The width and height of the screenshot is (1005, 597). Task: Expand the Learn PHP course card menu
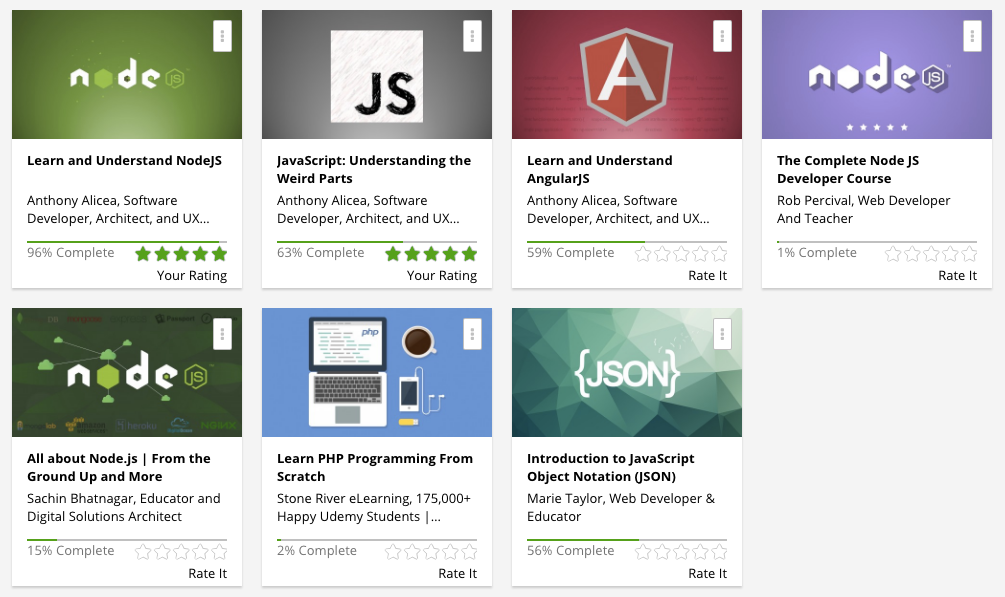(x=472, y=333)
